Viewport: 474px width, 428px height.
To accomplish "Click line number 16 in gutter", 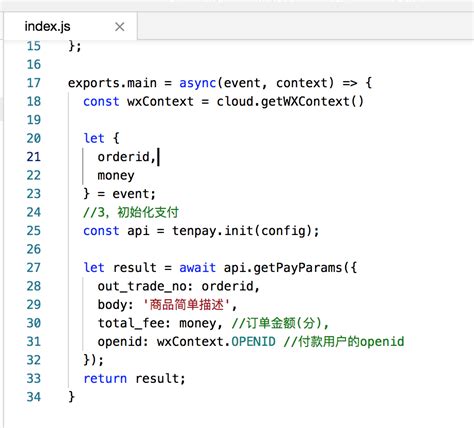I will [x=34, y=64].
